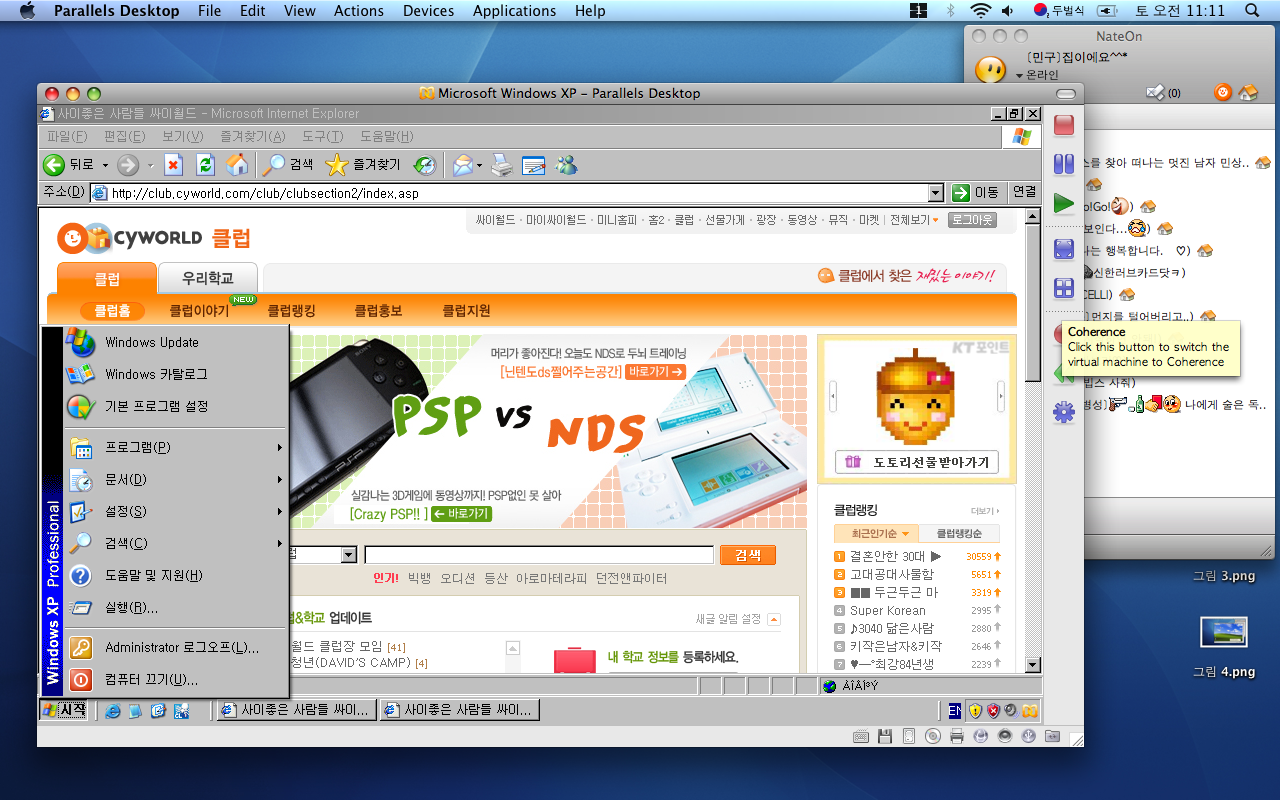Click the four-squares Coherence icon in Parallels sidebar
The height and width of the screenshot is (800, 1280).
tap(1064, 289)
